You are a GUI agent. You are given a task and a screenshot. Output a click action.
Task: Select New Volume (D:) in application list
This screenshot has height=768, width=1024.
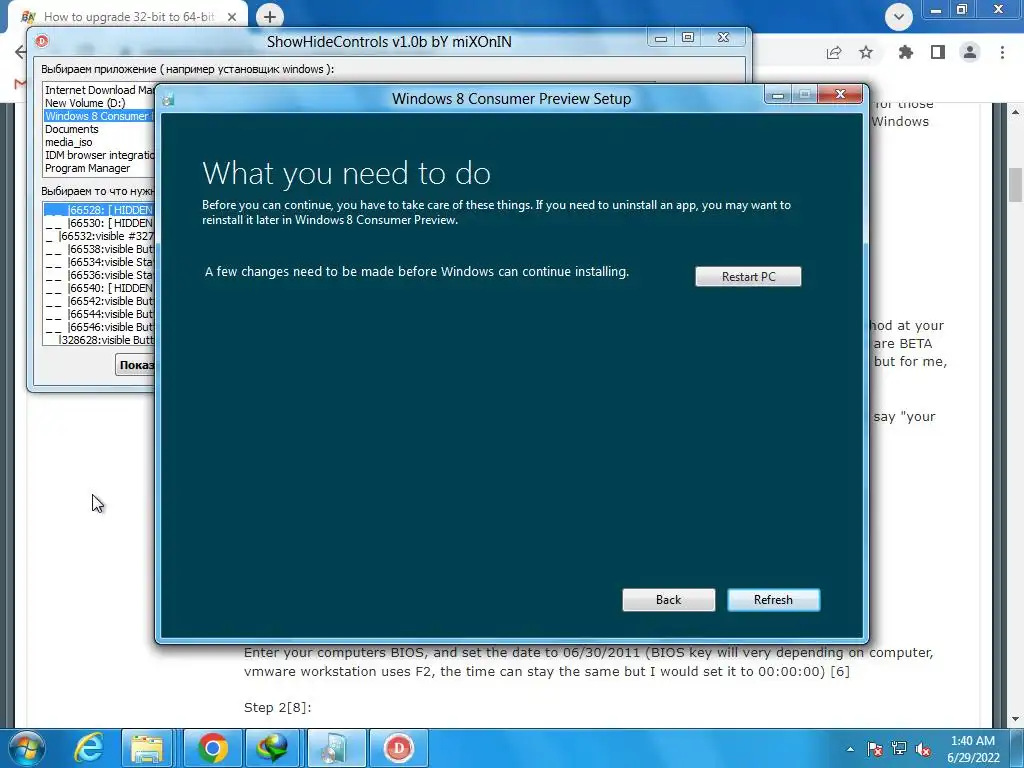99,103
